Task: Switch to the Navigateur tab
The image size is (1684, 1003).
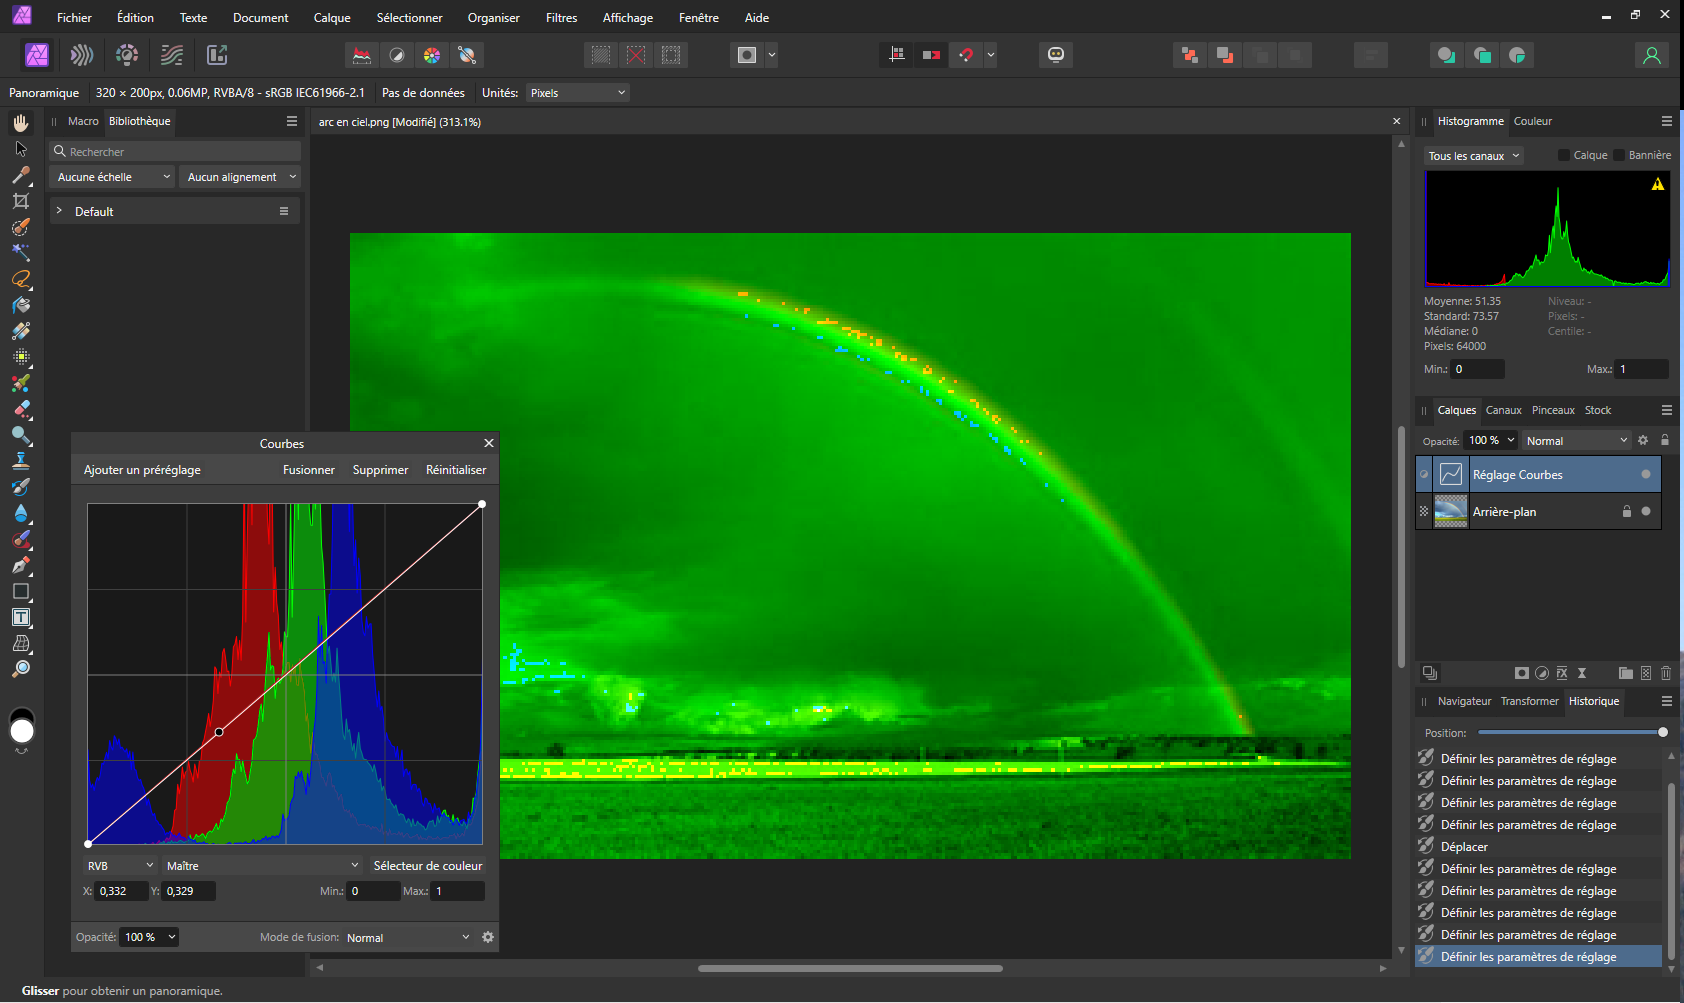Action: click(1464, 701)
